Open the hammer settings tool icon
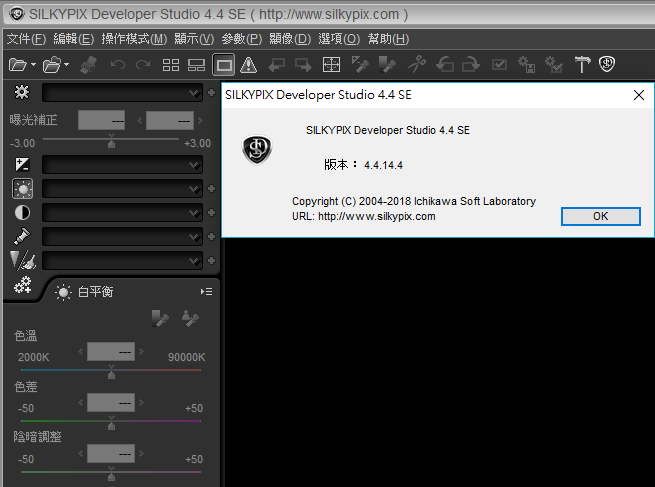The image size is (655, 487). point(582,65)
